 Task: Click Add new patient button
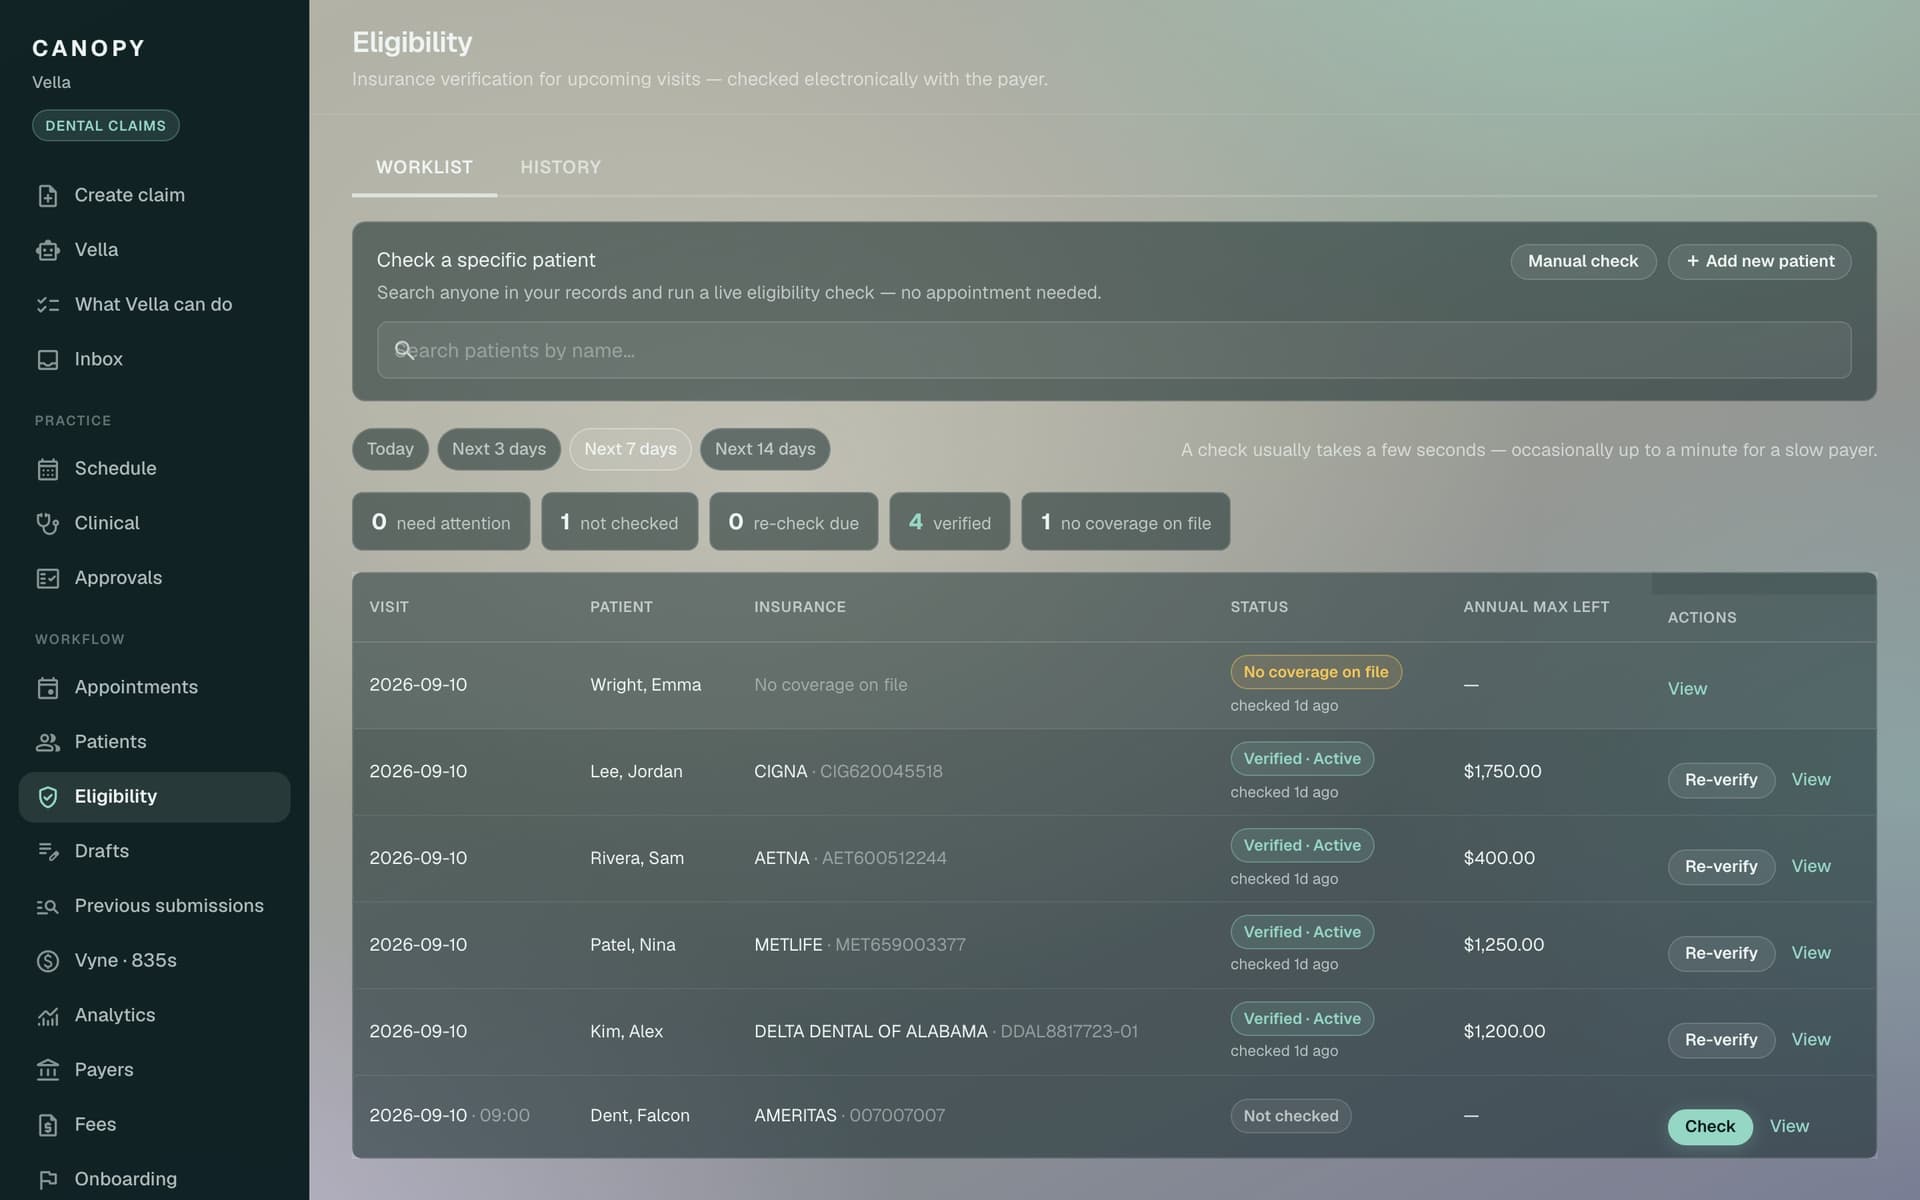click(x=1759, y=261)
